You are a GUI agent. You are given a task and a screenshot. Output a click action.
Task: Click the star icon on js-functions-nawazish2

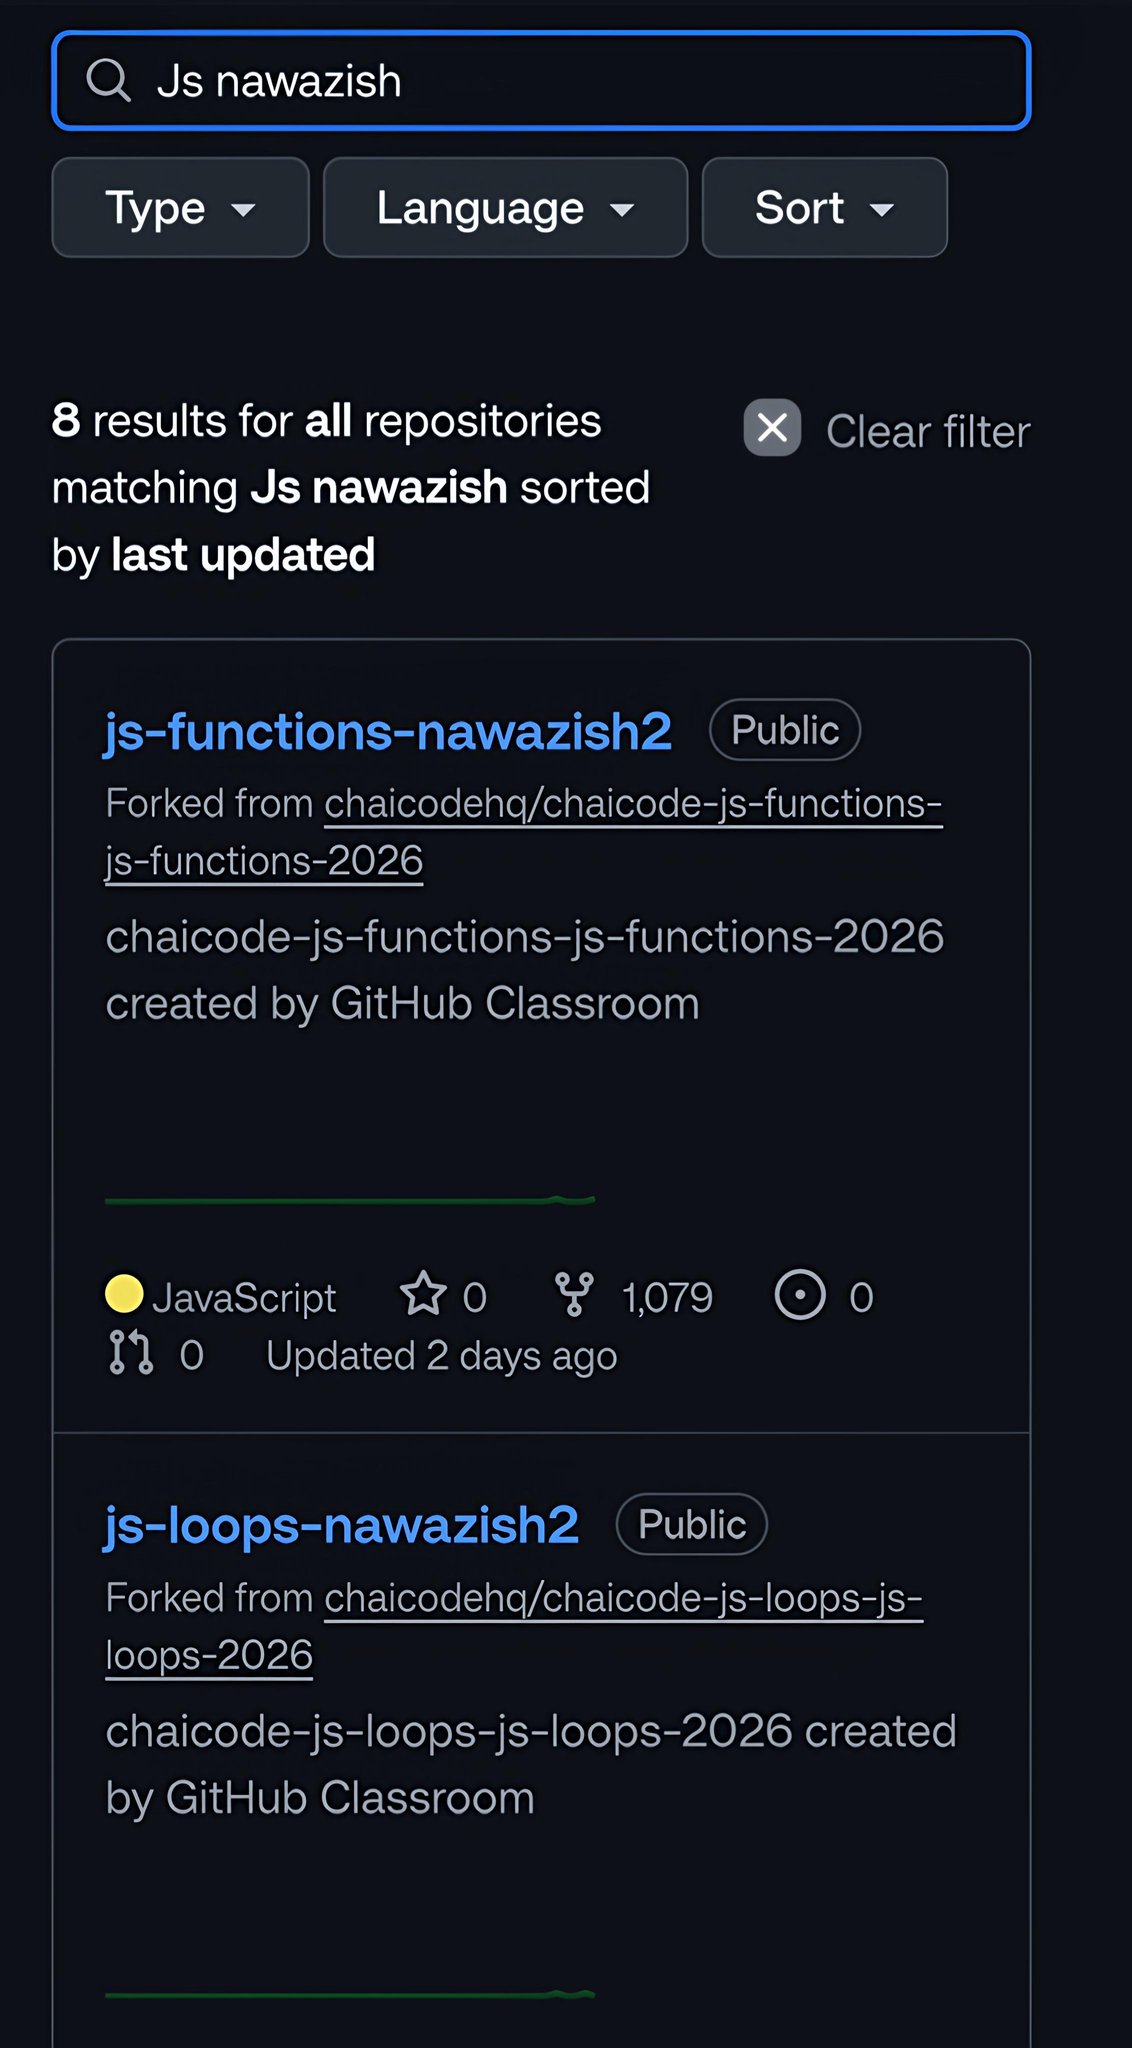423,1294
